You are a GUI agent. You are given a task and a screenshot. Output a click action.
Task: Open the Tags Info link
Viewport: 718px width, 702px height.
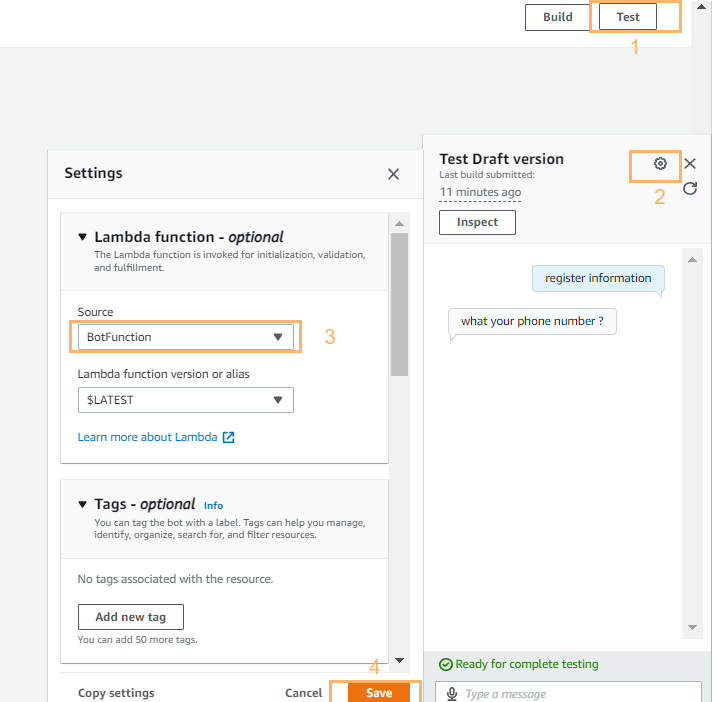pyautogui.click(x=213, y=506)
